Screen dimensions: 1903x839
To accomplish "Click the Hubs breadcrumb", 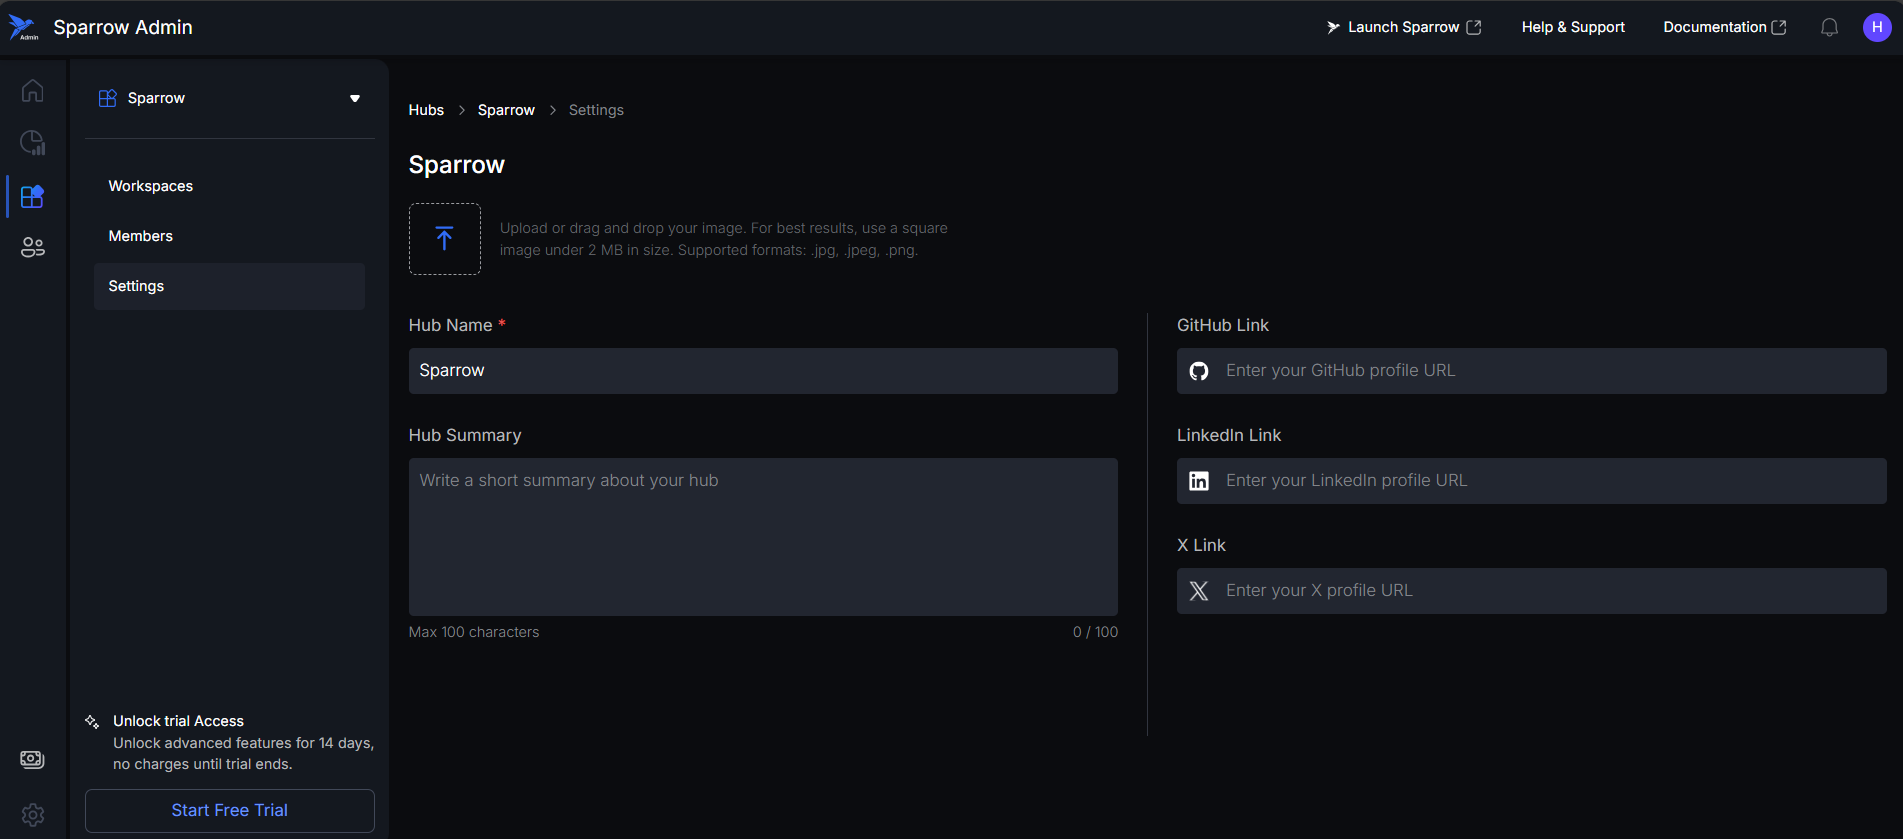I will point(426,110).
